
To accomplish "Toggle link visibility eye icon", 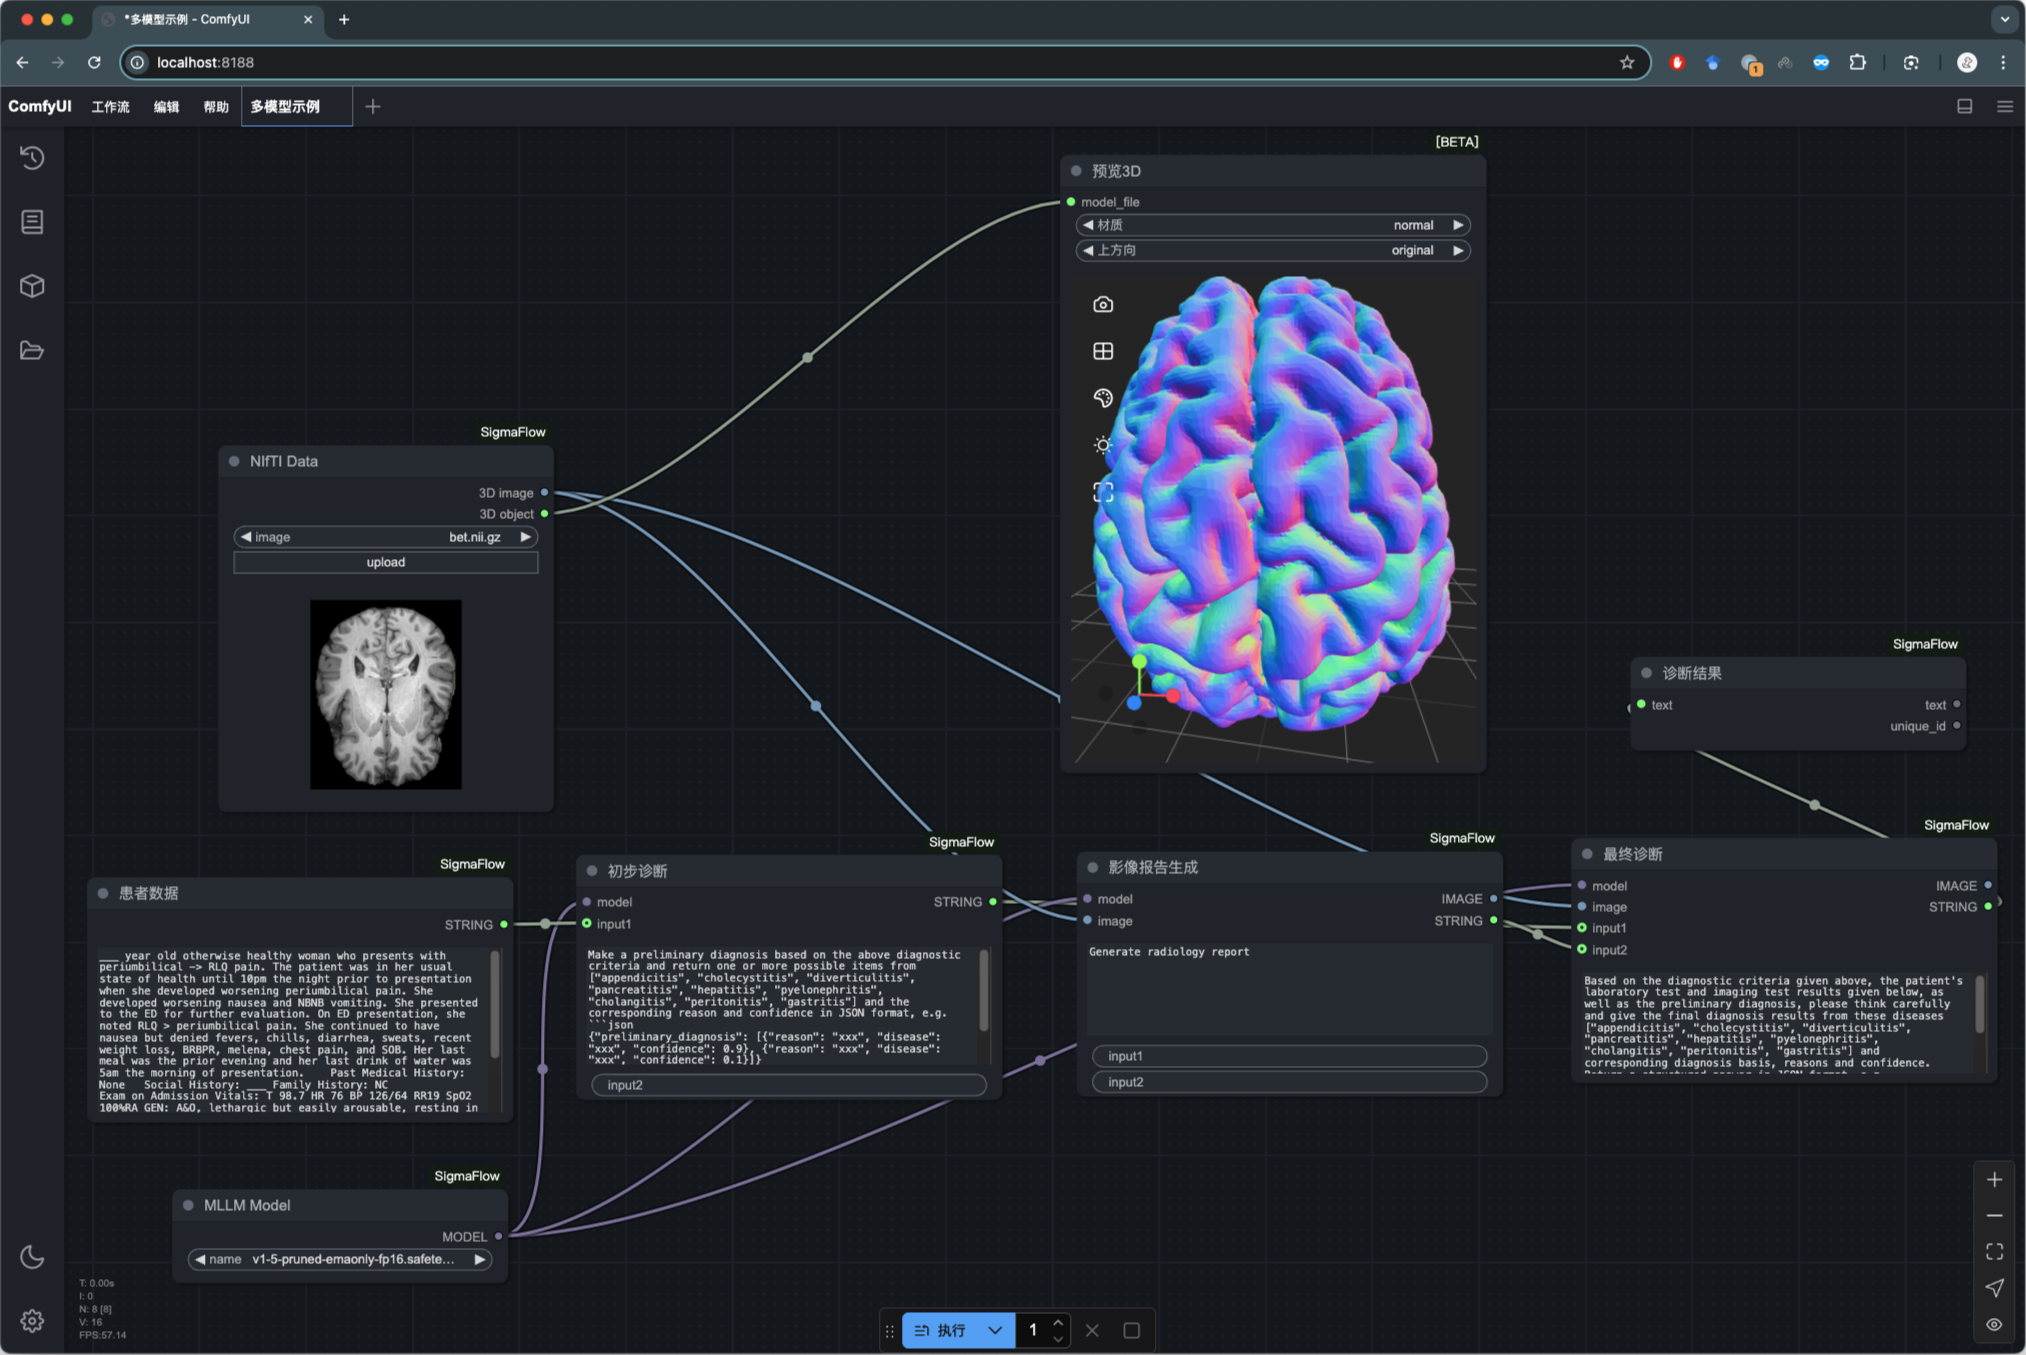I will tap(1994, 1324).
